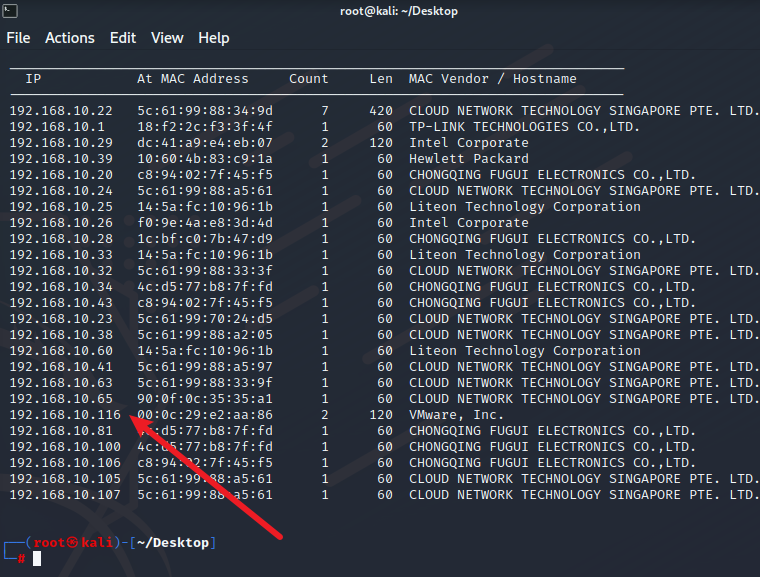Select IP address 192.168.10.29
Screen dimensions: 760x577
(x=61, y=143)
